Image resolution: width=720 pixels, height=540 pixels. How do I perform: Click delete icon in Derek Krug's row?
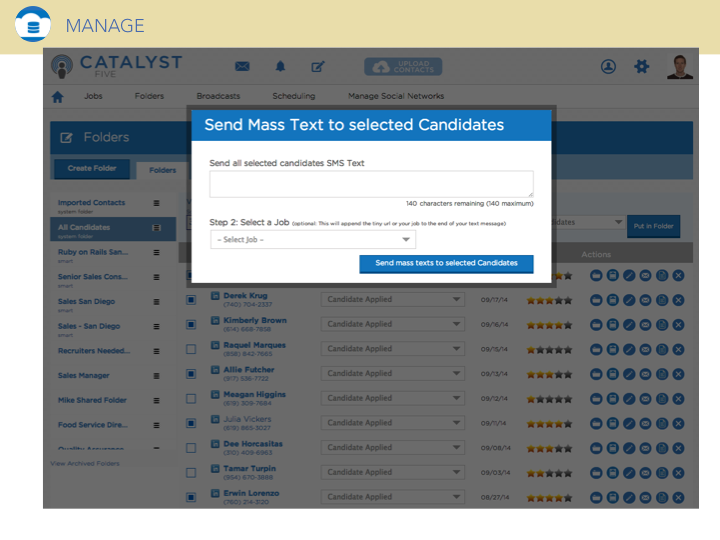tap(678, 299)
